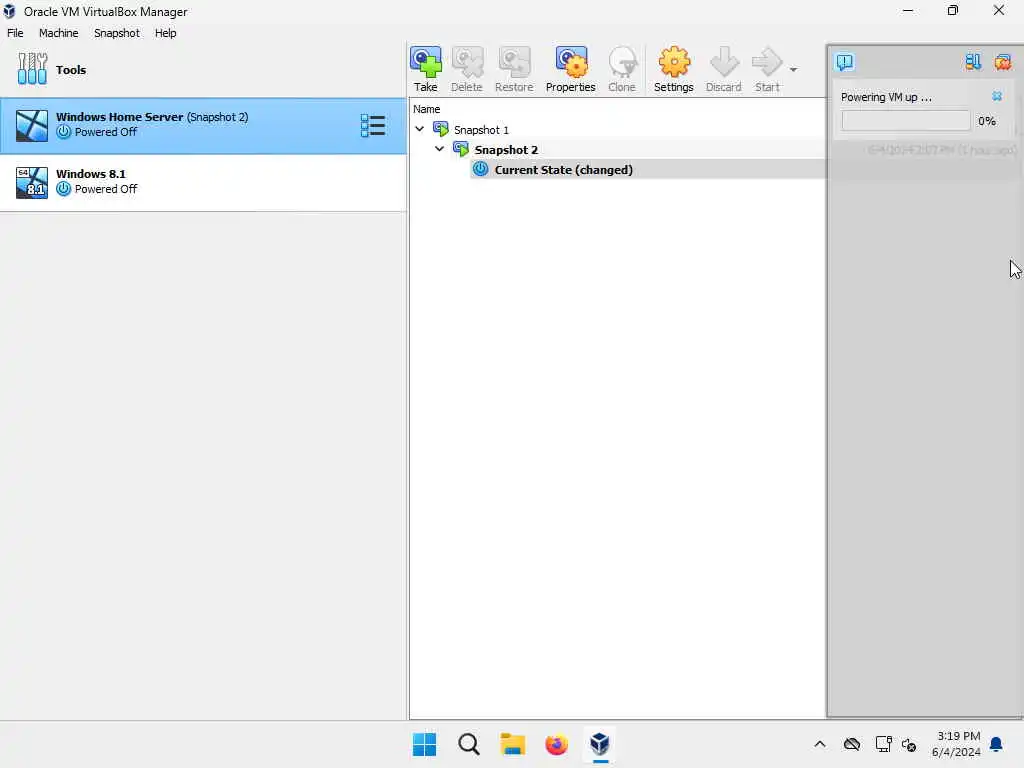Open File Explorer from the taskbar
Image resolution: width=1024 pixels, height=768 pixels.
point(513,744)
